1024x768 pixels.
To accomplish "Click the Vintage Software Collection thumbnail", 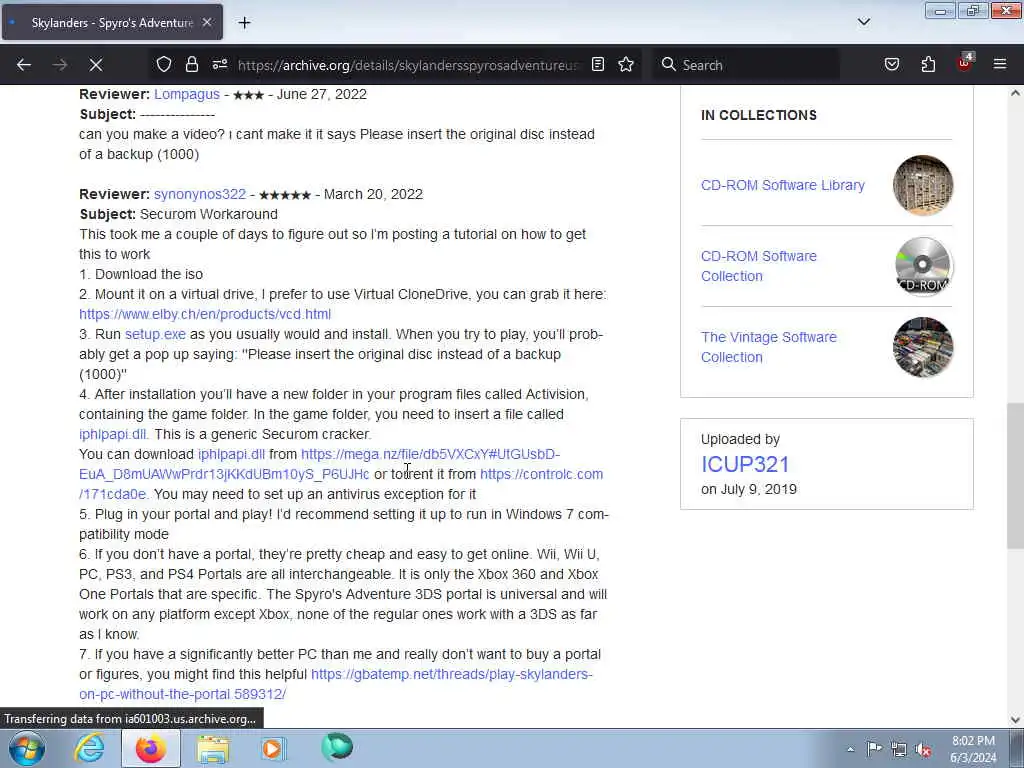I will pos(923,347).
